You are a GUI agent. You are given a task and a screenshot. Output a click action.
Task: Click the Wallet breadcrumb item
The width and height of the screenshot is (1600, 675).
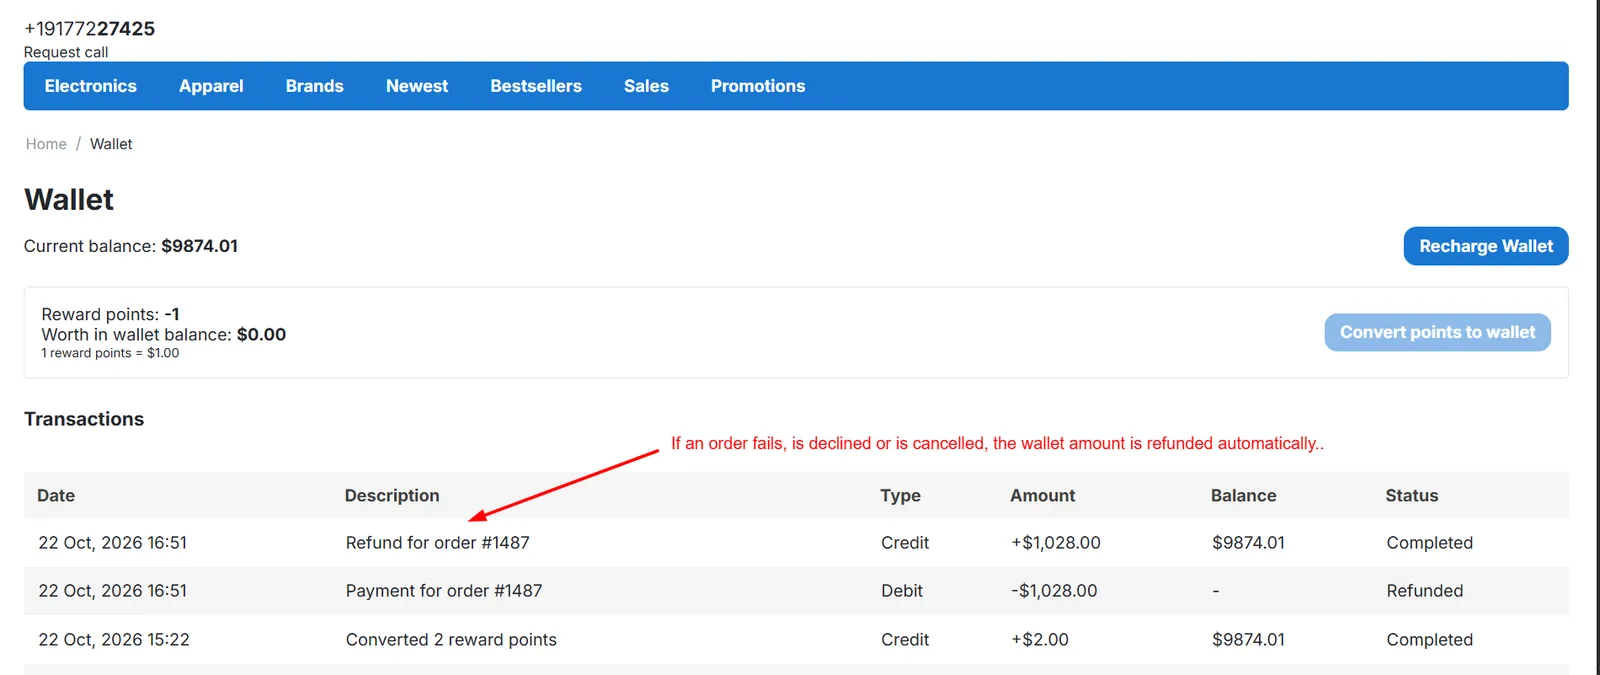tap(111, 144)
